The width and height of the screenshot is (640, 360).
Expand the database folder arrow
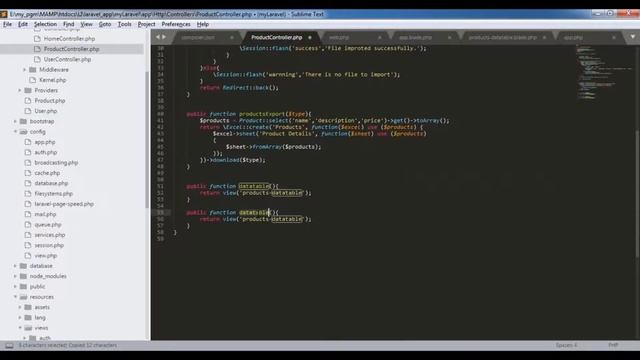click(x=15, y=266)
